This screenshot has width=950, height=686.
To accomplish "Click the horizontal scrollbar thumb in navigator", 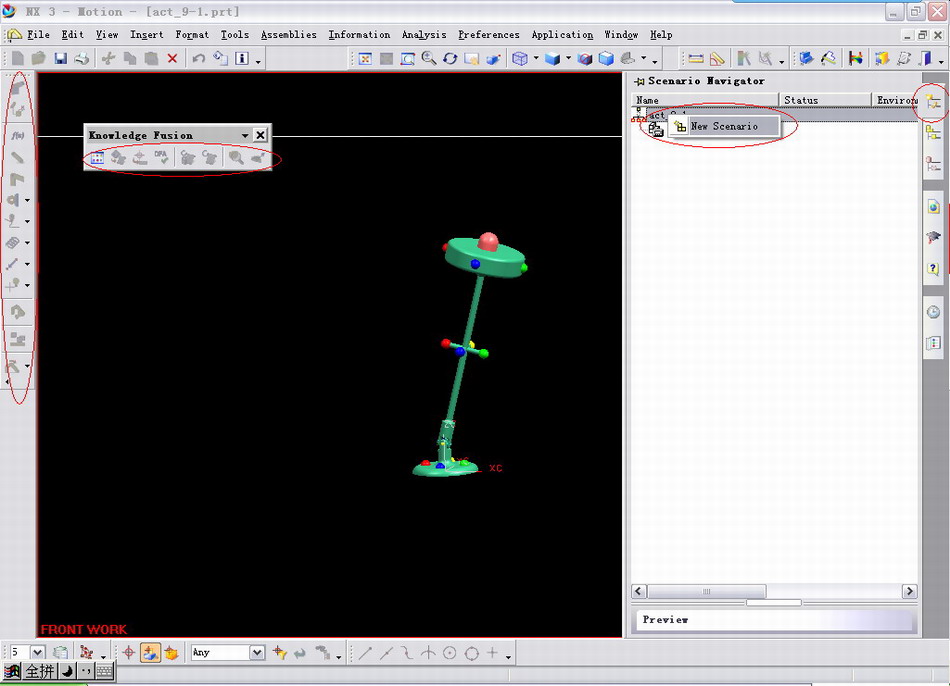I will [x=706, y=591].
